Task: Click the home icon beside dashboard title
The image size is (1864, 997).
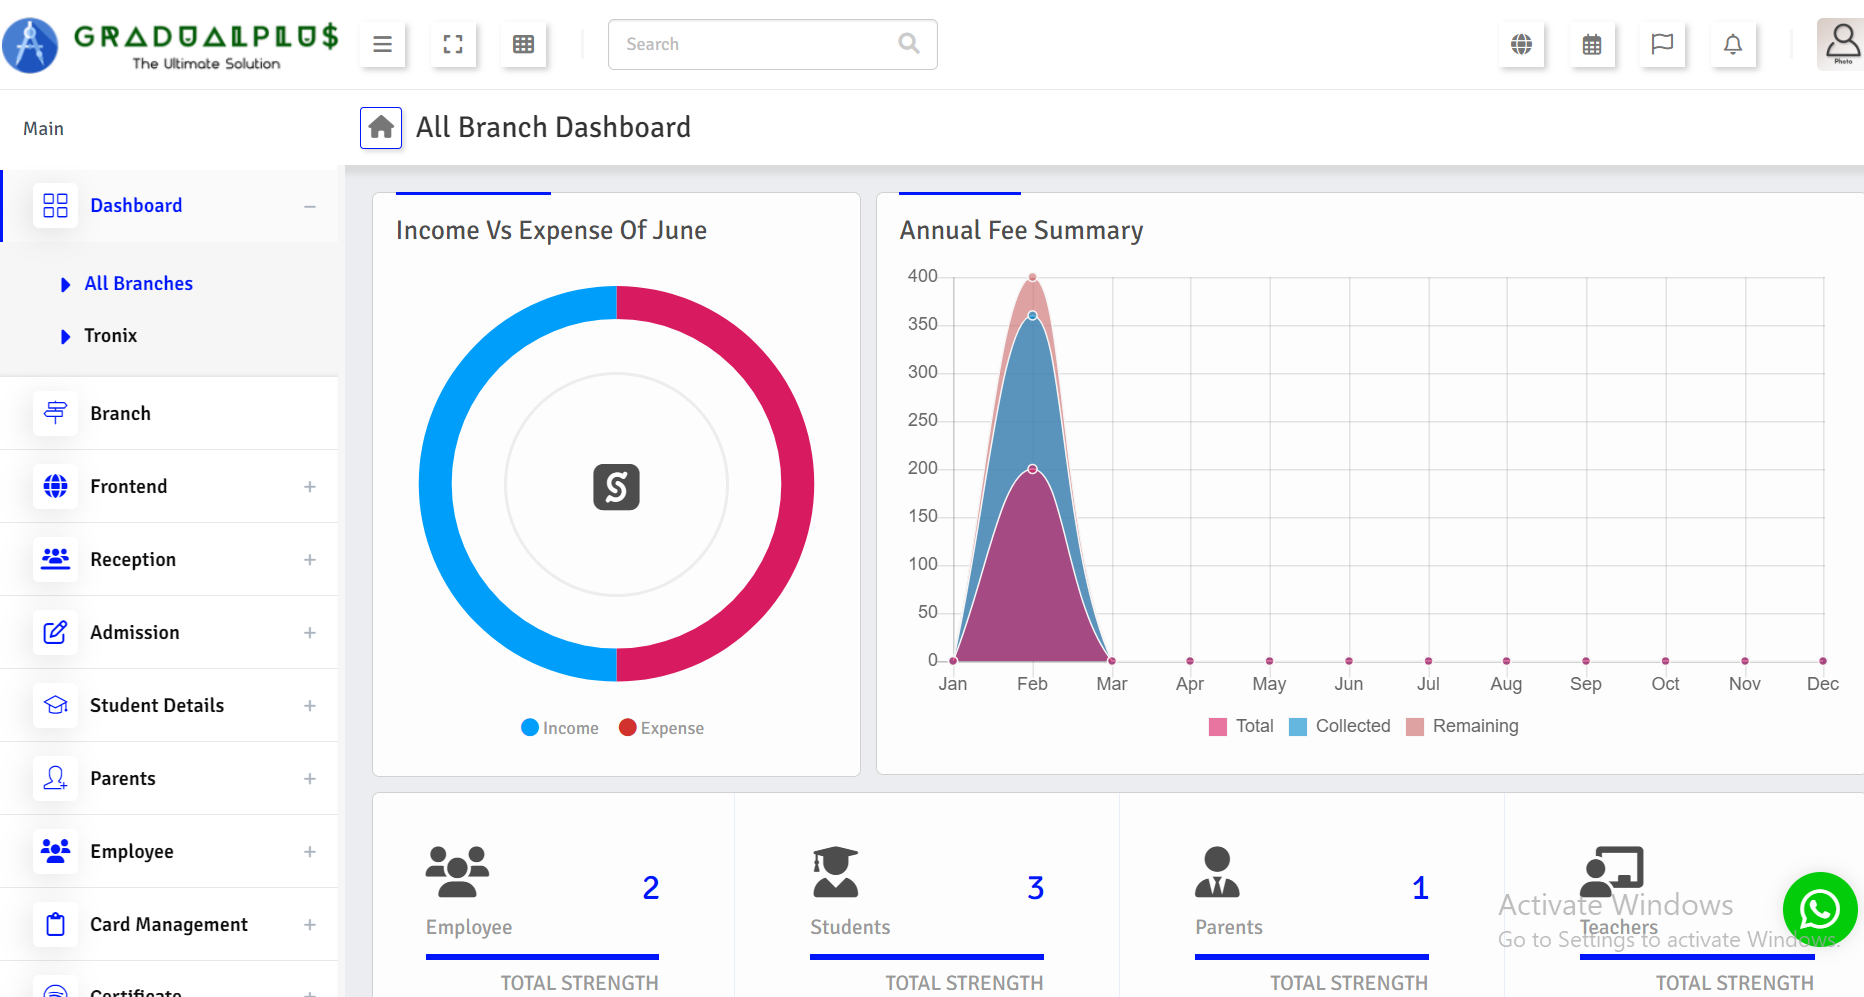Action: pyautogui.click(x=381, y=128)
